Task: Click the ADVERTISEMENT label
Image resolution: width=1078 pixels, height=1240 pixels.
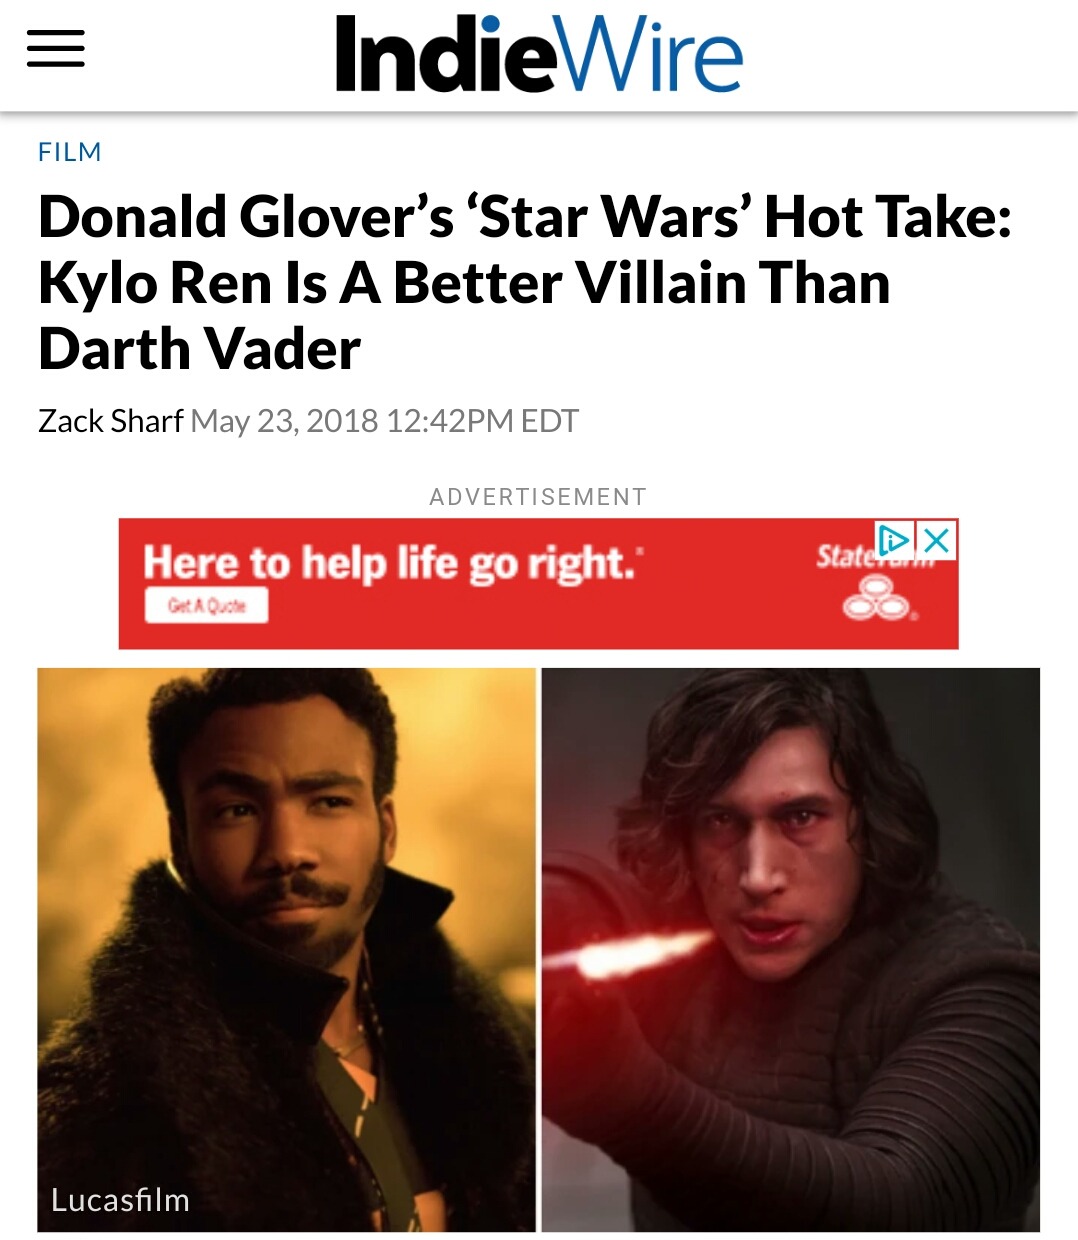Action: pos(538,497)
